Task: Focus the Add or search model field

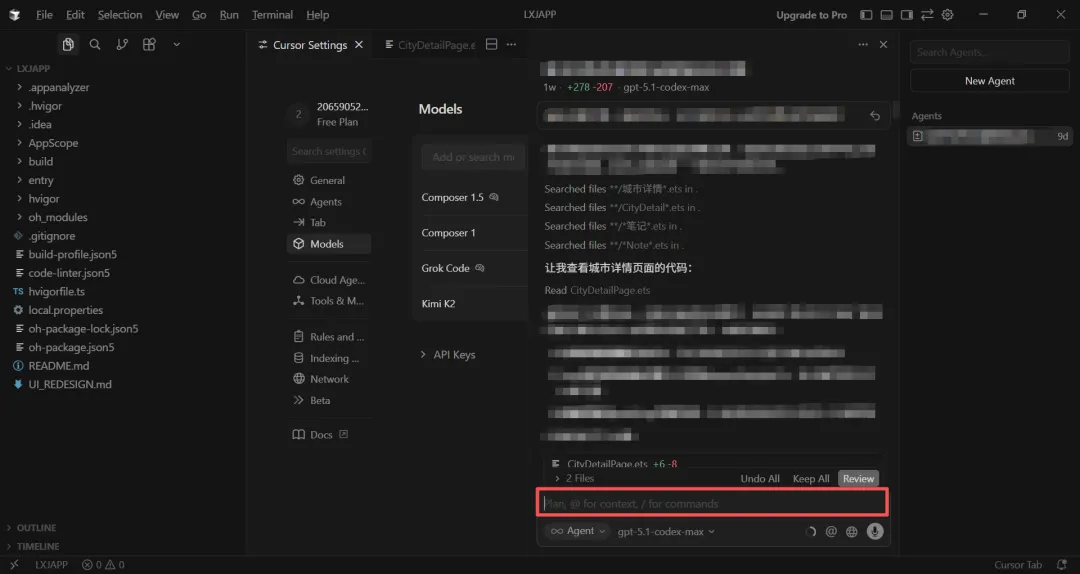Action: 473,156
